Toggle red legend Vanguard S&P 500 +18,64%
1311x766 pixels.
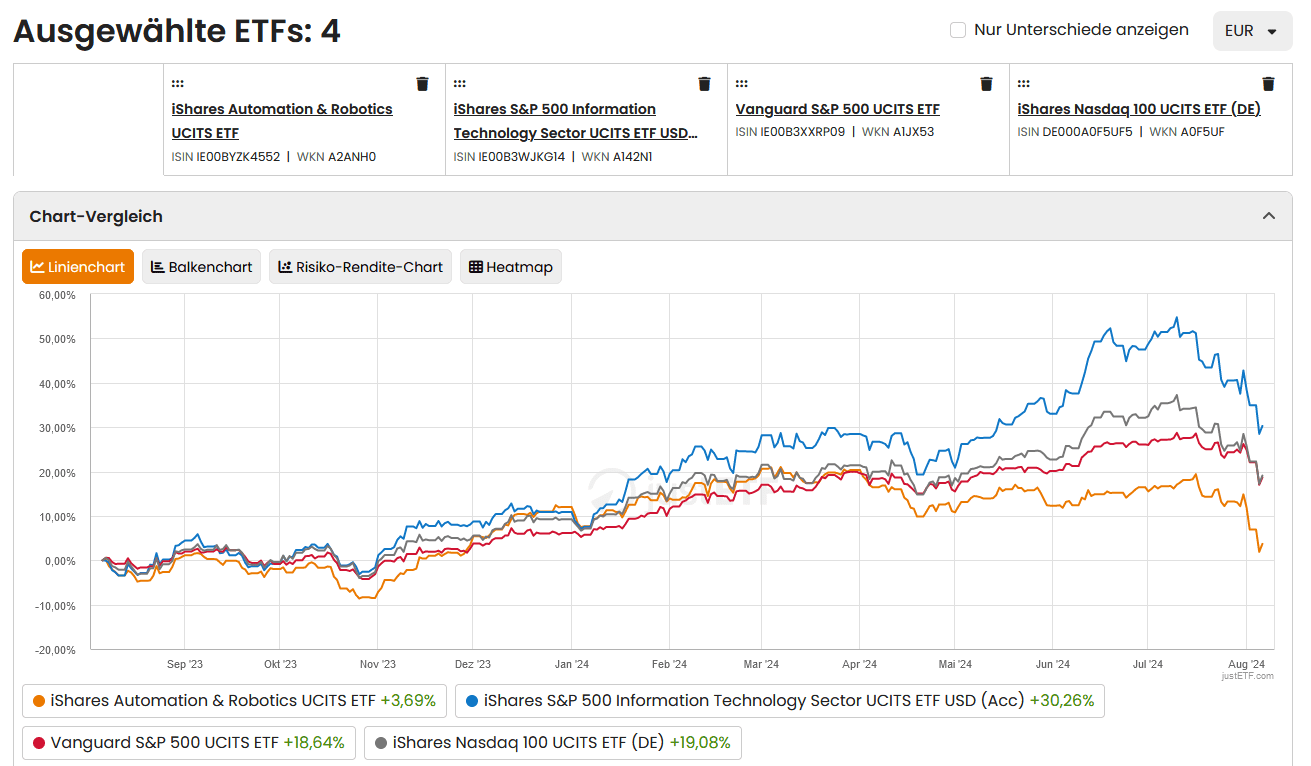point(189,743)
